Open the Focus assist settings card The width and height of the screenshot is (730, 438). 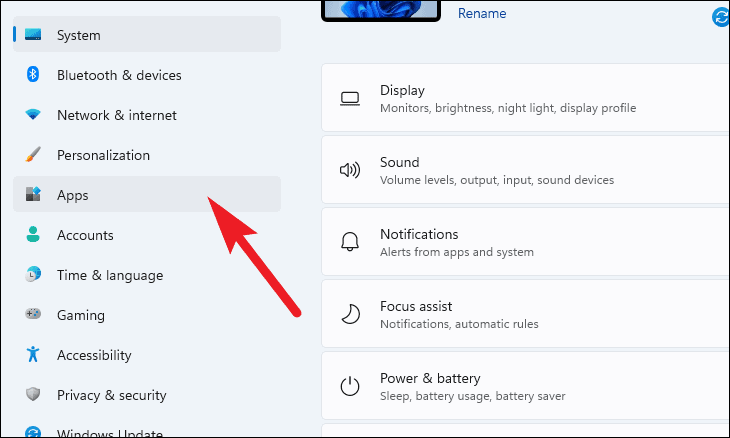(526, 314)
